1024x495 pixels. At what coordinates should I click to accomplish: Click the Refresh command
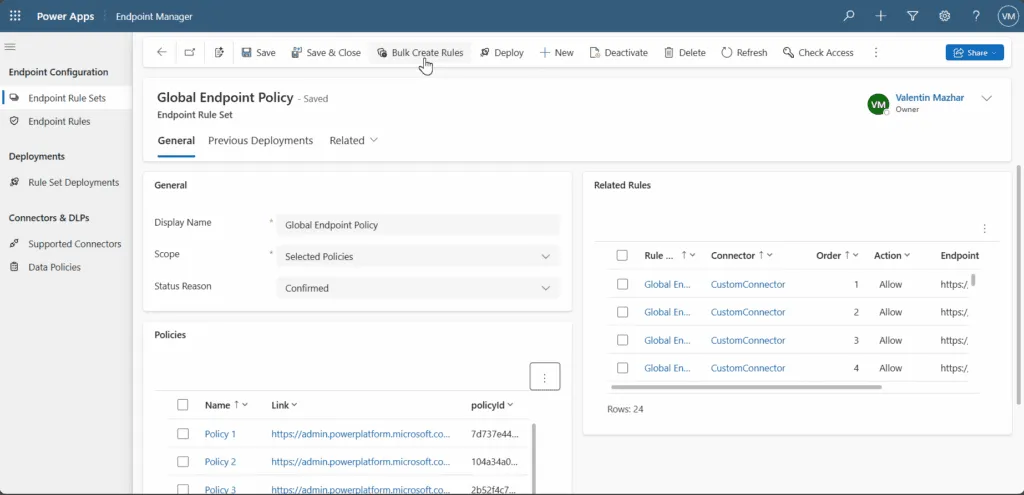[744, 53]
